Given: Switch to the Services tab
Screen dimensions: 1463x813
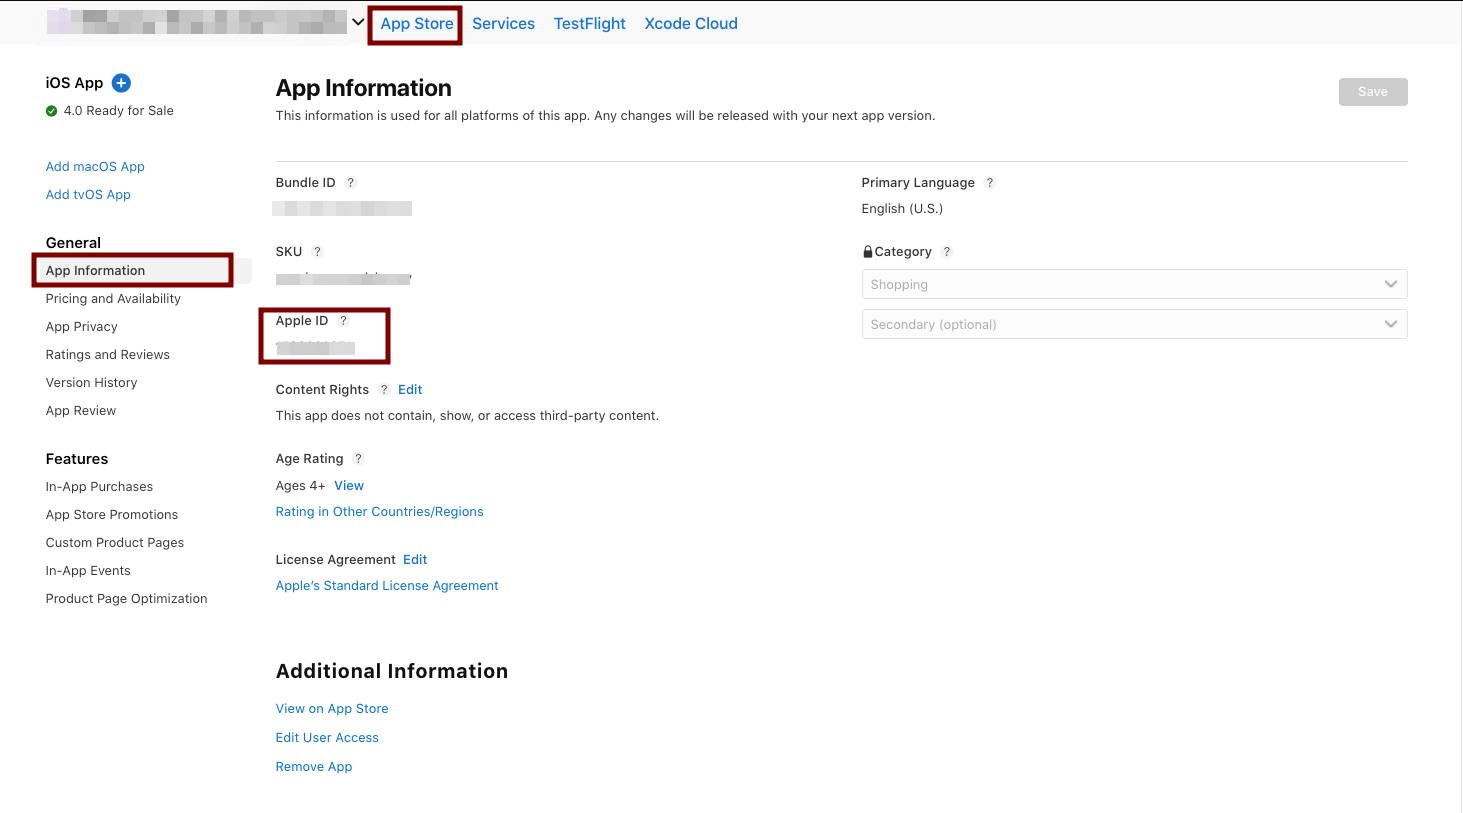Looking at the screenshot, I should coord(503,24).
